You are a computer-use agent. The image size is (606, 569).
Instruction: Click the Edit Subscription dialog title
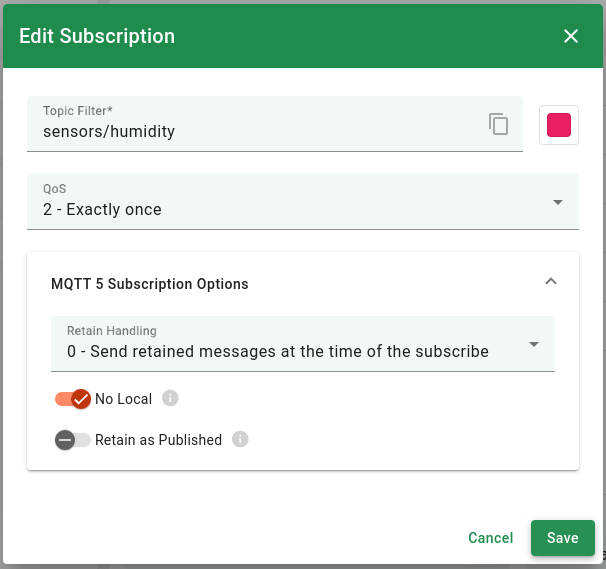97,36
